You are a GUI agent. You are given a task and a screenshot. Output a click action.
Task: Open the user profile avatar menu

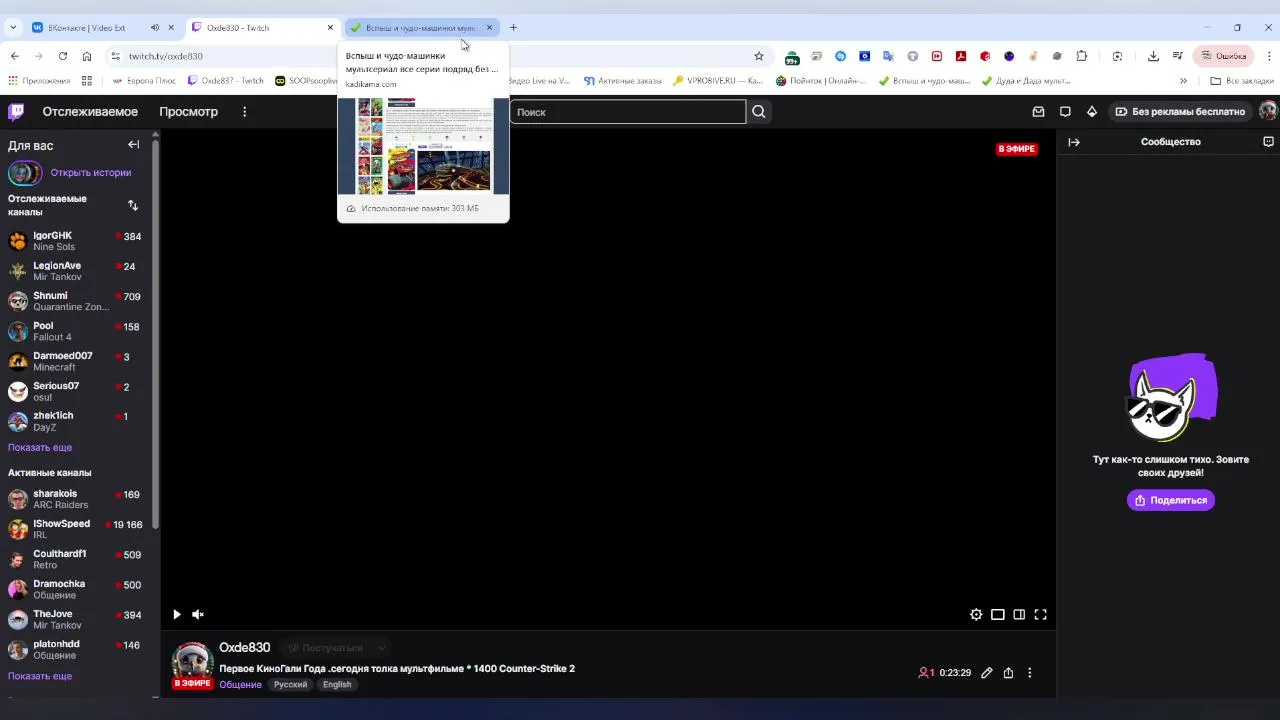click(1268, 111)
